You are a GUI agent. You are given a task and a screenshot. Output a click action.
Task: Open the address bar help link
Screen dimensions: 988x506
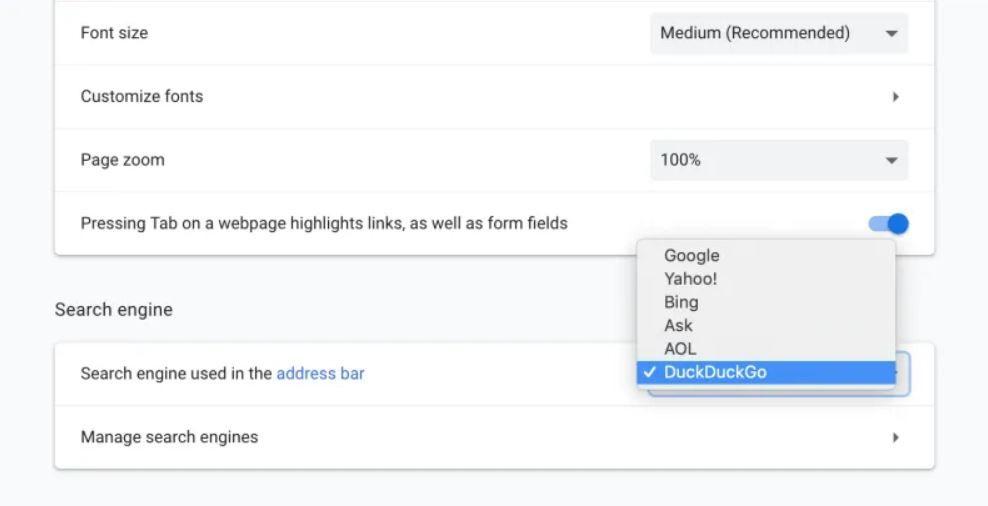click(320, 374)
